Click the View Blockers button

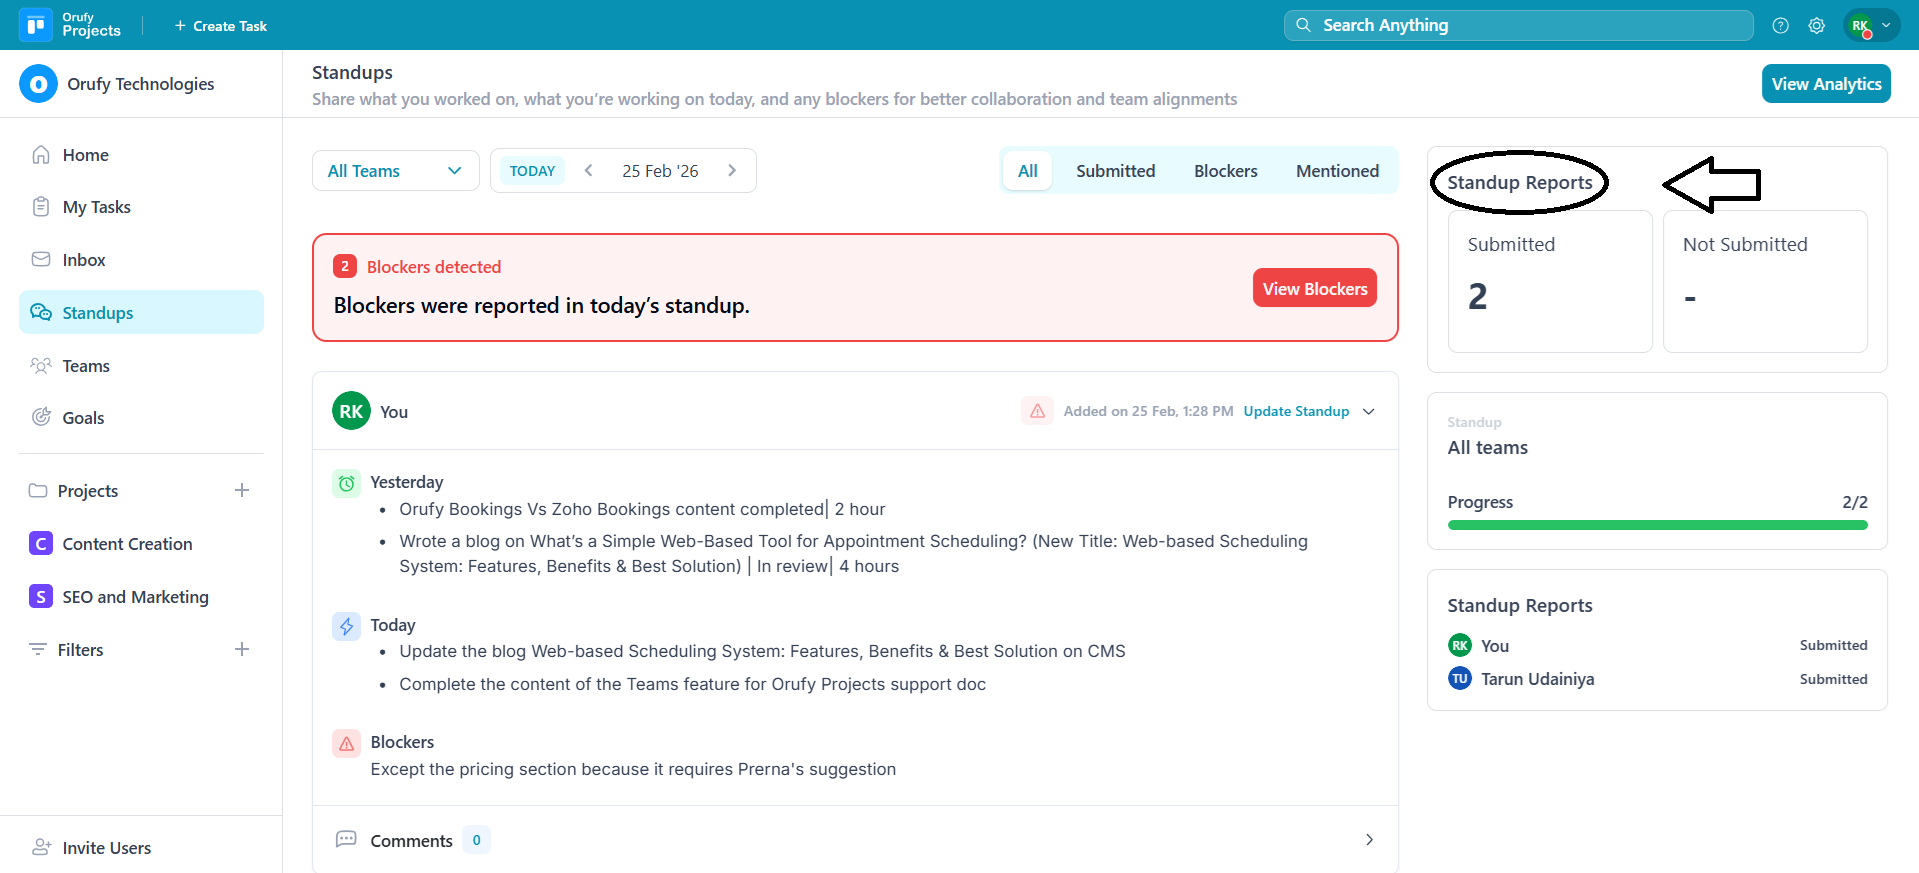point(1314,288)
